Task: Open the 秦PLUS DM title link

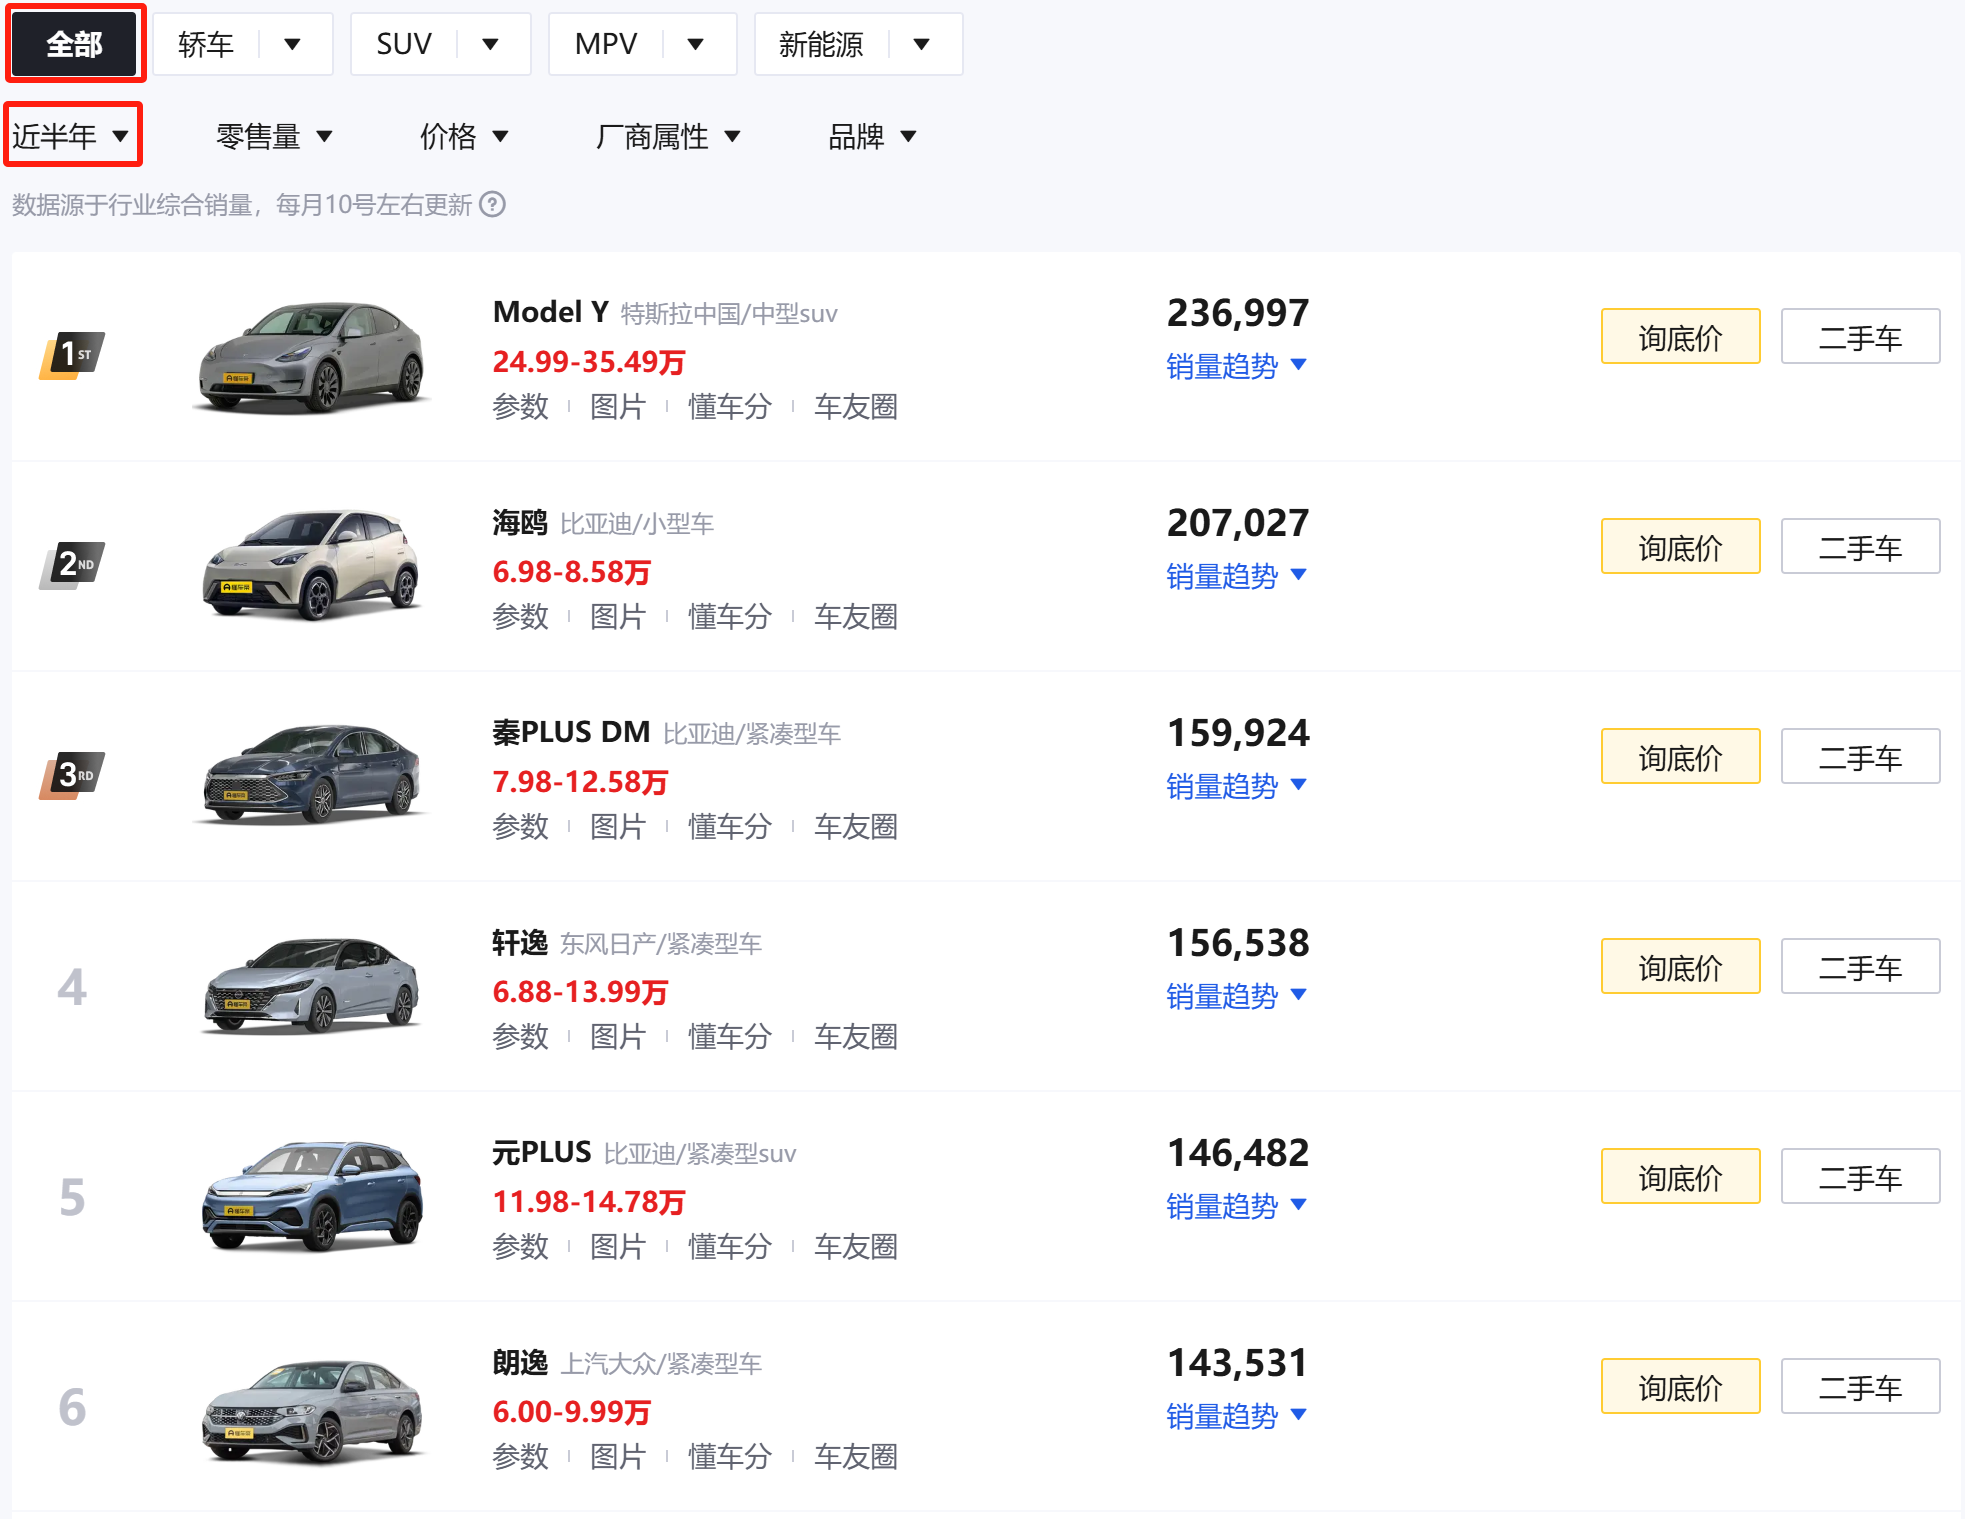Action: [571, 732]
